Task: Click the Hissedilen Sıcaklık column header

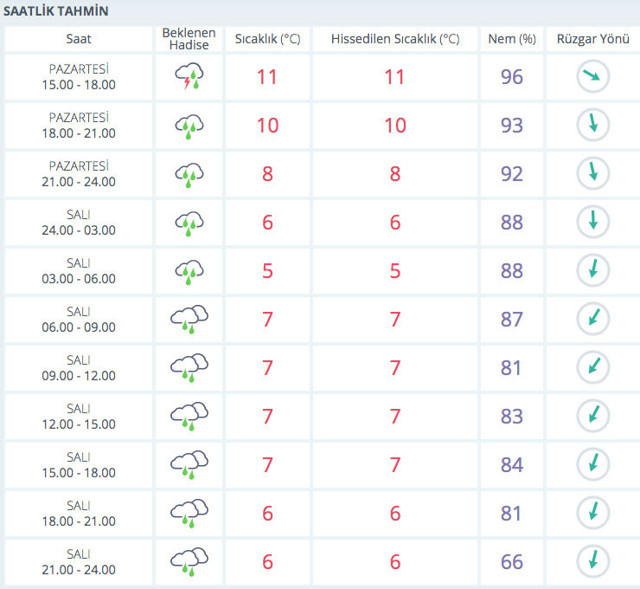Action: click(395, 39)
